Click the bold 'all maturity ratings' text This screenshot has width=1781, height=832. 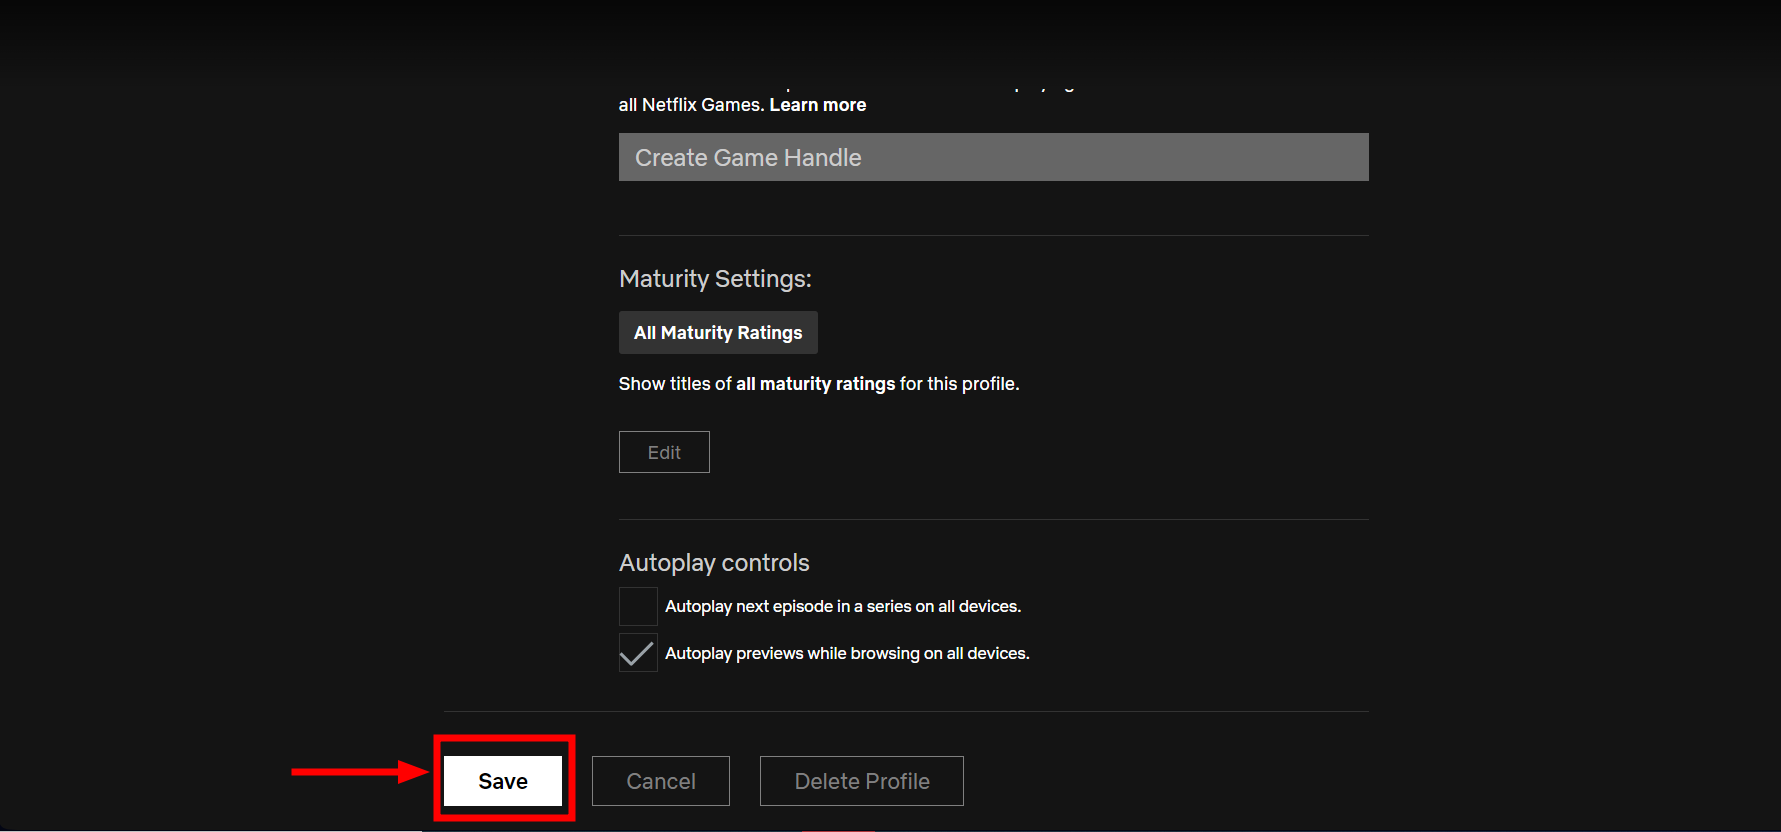(x=815, y=384)
